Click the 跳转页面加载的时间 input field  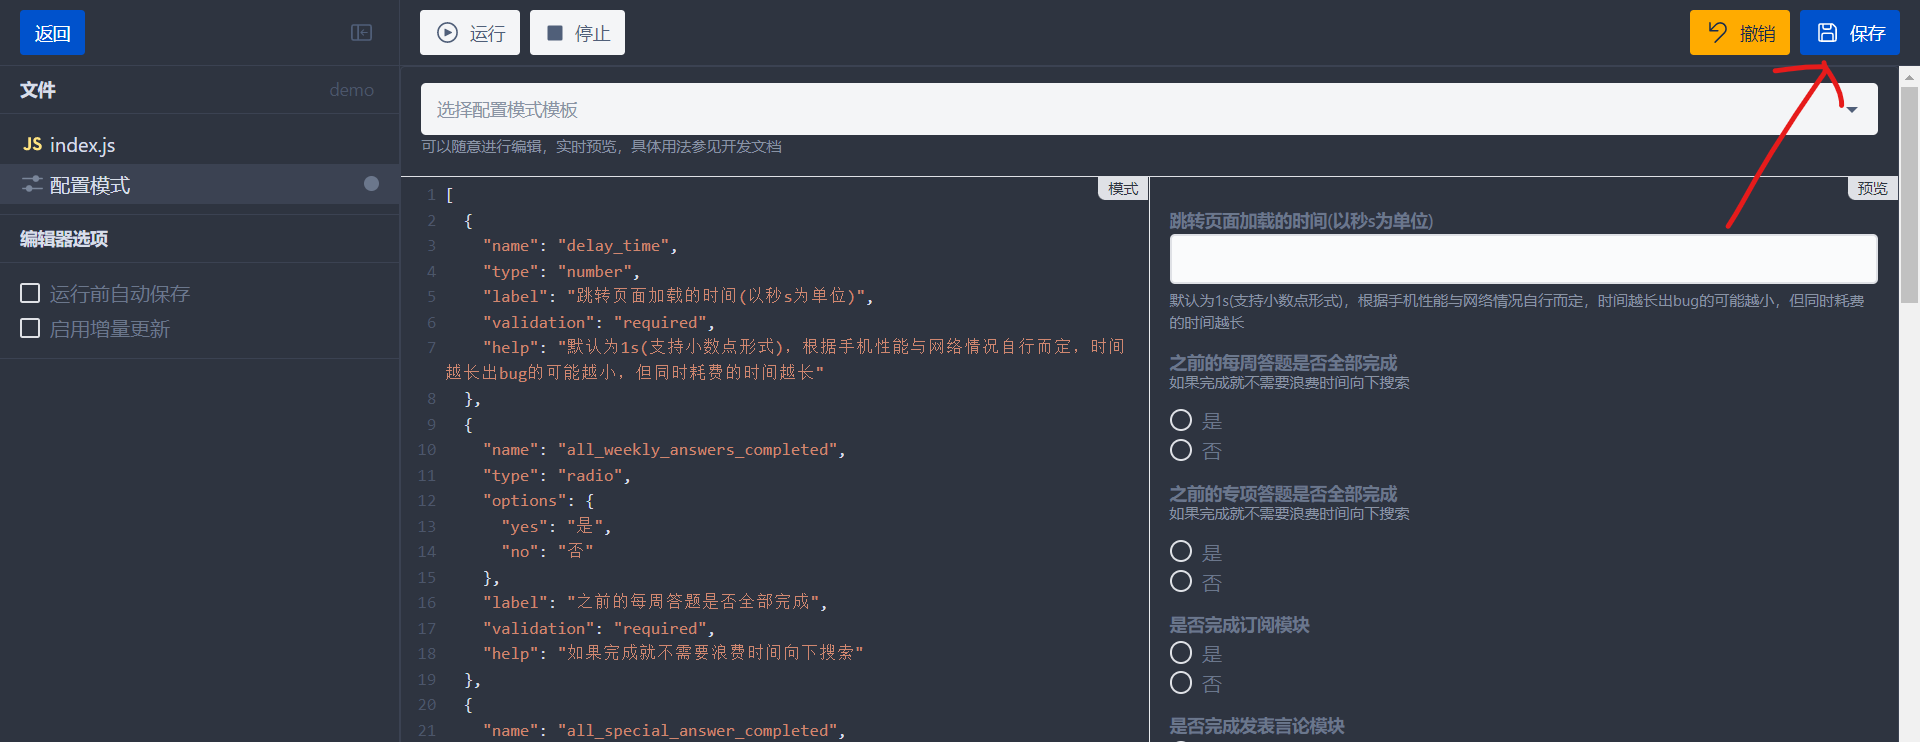(1523, 260)
